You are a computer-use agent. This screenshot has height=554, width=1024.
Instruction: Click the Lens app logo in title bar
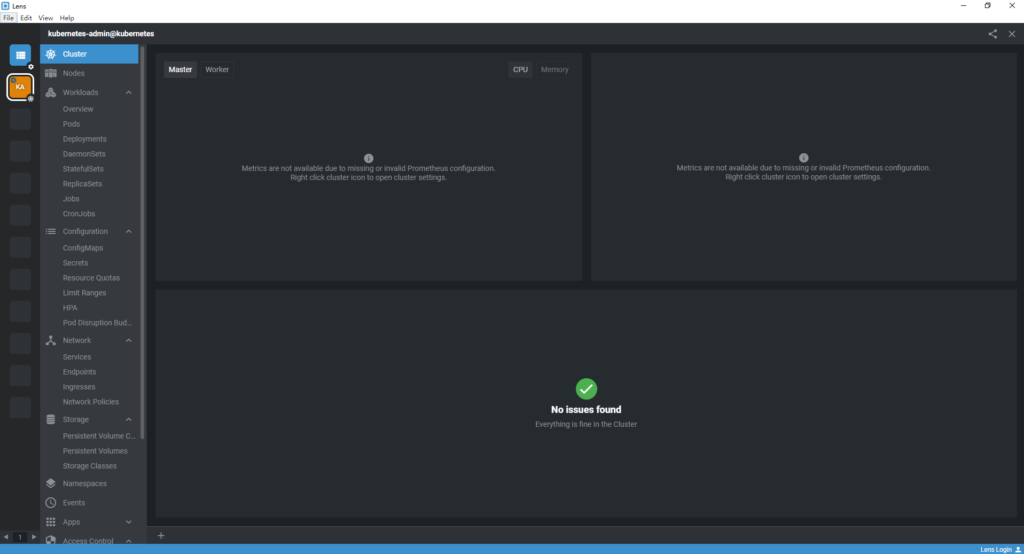coord(5,5)
